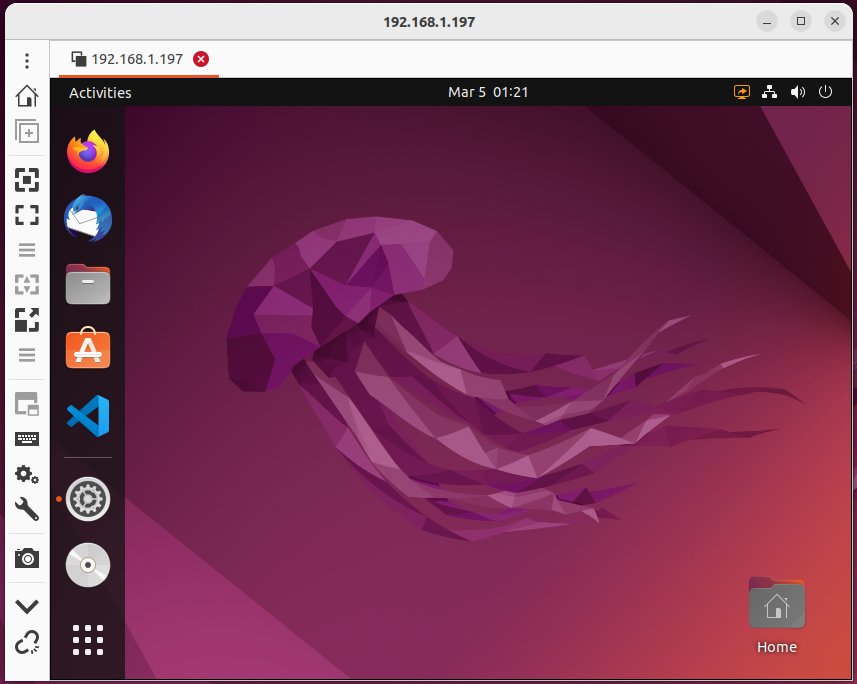Open Ubuntu Software from the dock

click(88, 348)
